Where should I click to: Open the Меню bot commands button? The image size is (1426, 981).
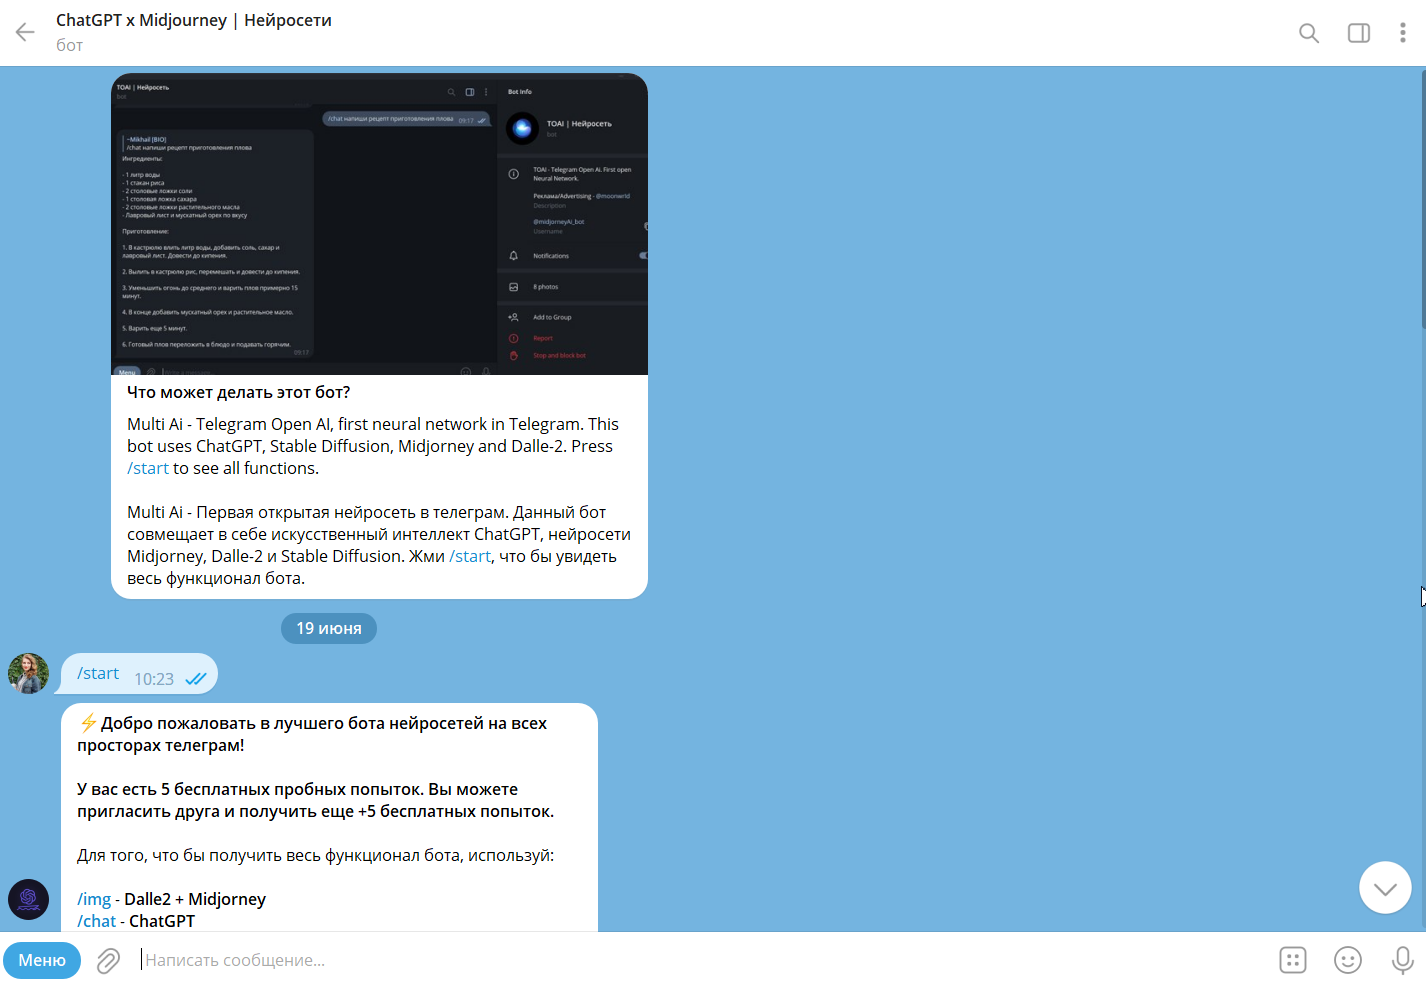(42, 960)
